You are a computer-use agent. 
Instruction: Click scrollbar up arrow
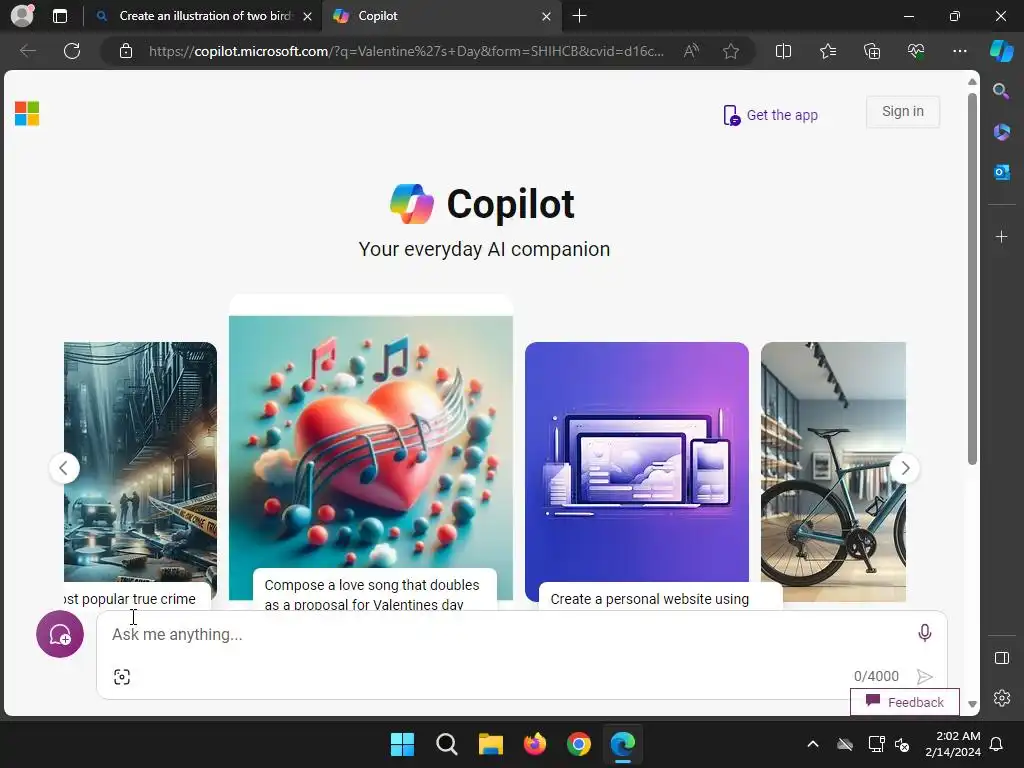click(x=972, y=82)
